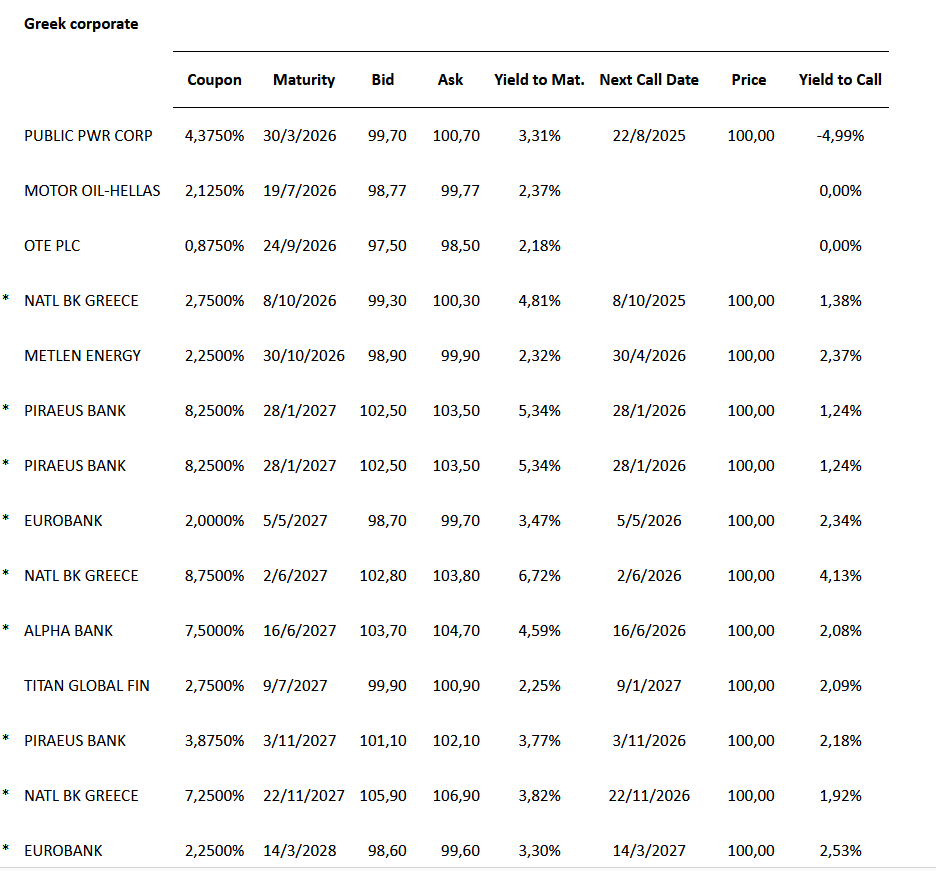Click the Bid column header
936x871 pixels.
coord(383,80)
